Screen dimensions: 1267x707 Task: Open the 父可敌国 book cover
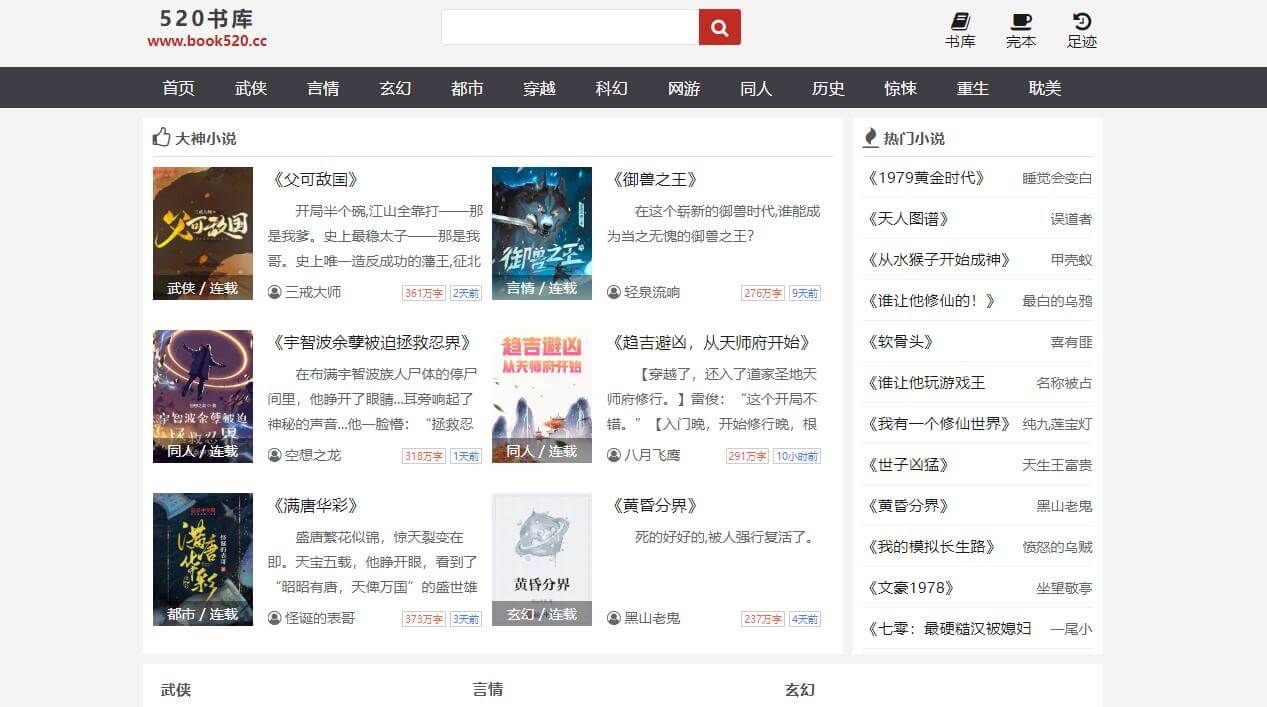pos(203,233)
